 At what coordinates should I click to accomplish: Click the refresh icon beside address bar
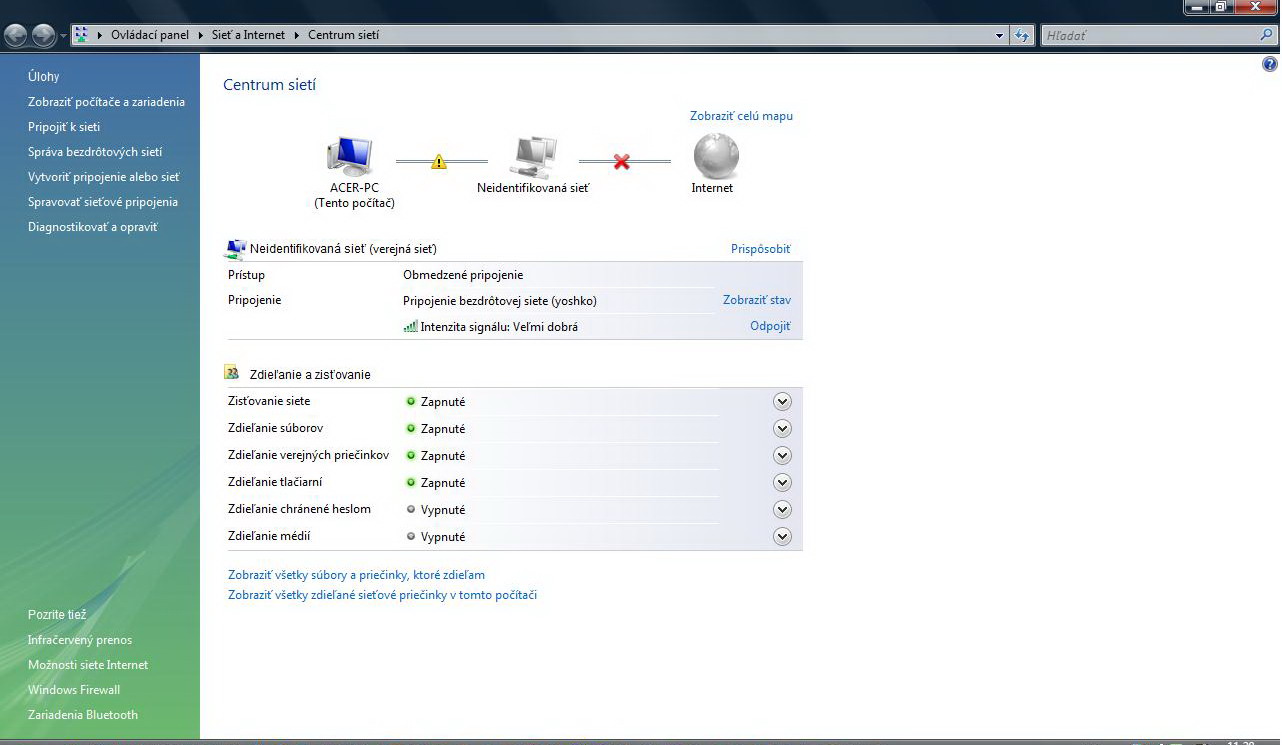pyautogui.click(x=1022, y=35)
